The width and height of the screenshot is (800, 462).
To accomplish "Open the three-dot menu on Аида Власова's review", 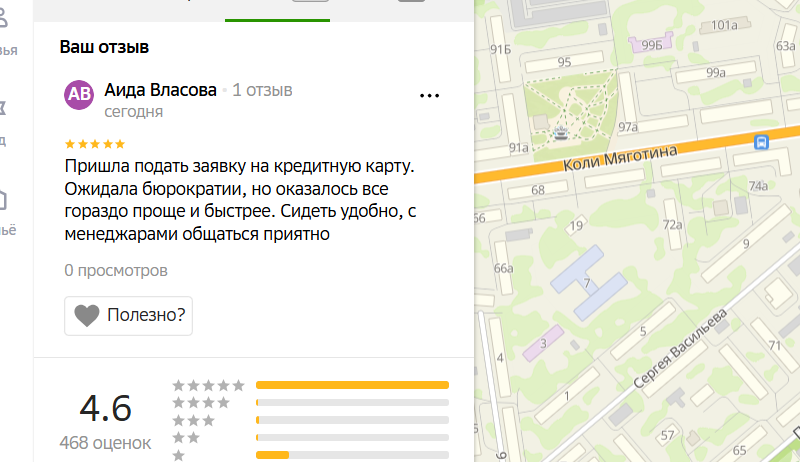I will coord(429,95).
